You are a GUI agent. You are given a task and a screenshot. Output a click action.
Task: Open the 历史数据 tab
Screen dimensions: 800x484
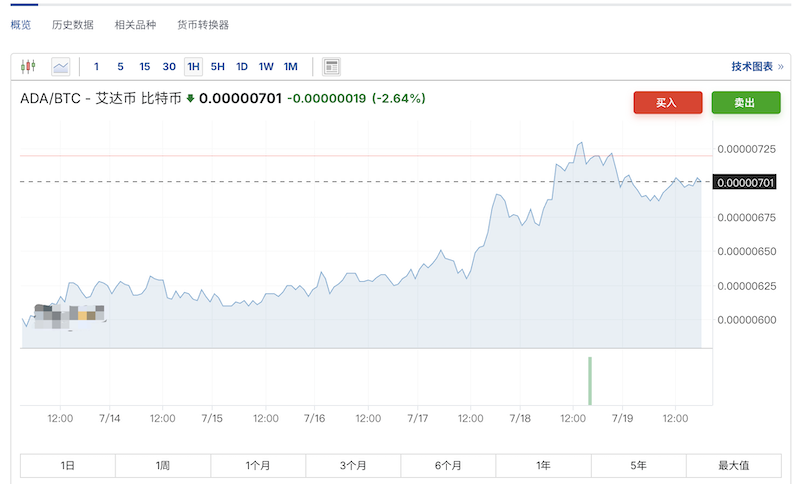point(73,24)
